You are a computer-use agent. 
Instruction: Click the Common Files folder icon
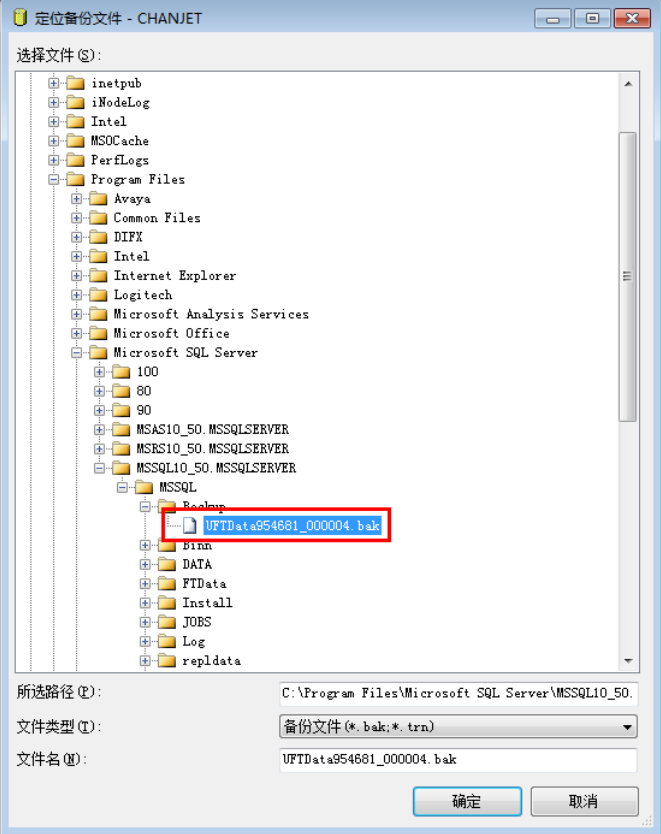point(98,218)
